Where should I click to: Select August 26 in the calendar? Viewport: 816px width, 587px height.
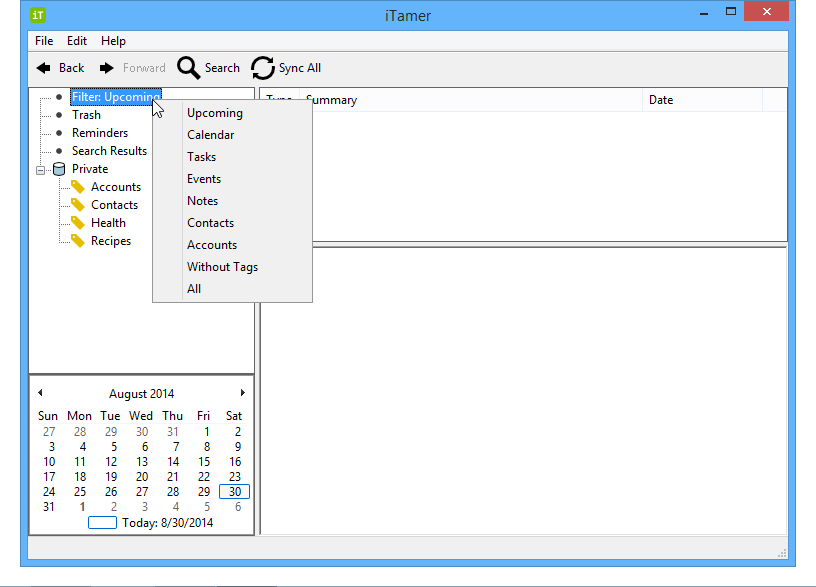pos(111,492)
